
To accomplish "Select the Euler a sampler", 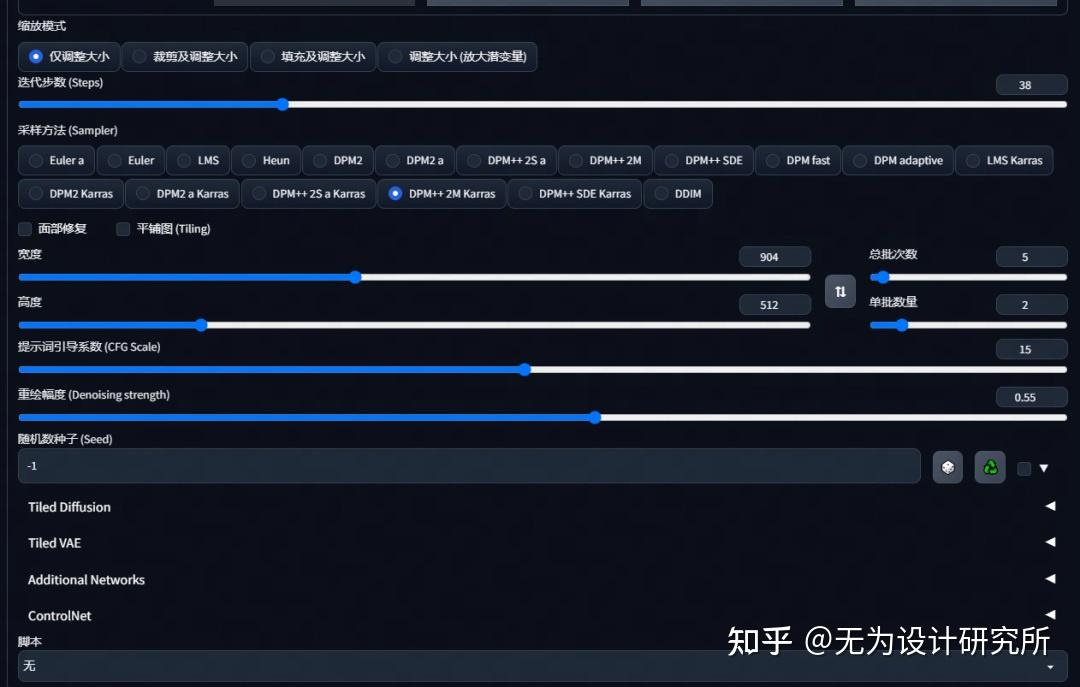I will (55, 160).
